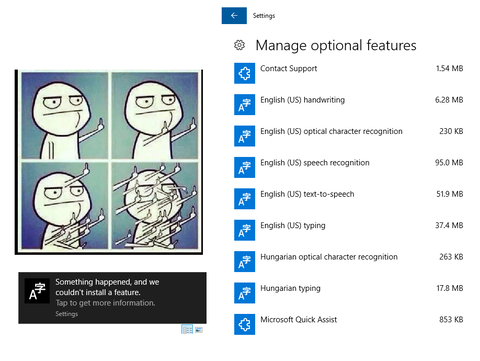This screenshot has height=361, width=480.
Task: Click the English (US) text-to-speech icon
Action: (244, 199)
